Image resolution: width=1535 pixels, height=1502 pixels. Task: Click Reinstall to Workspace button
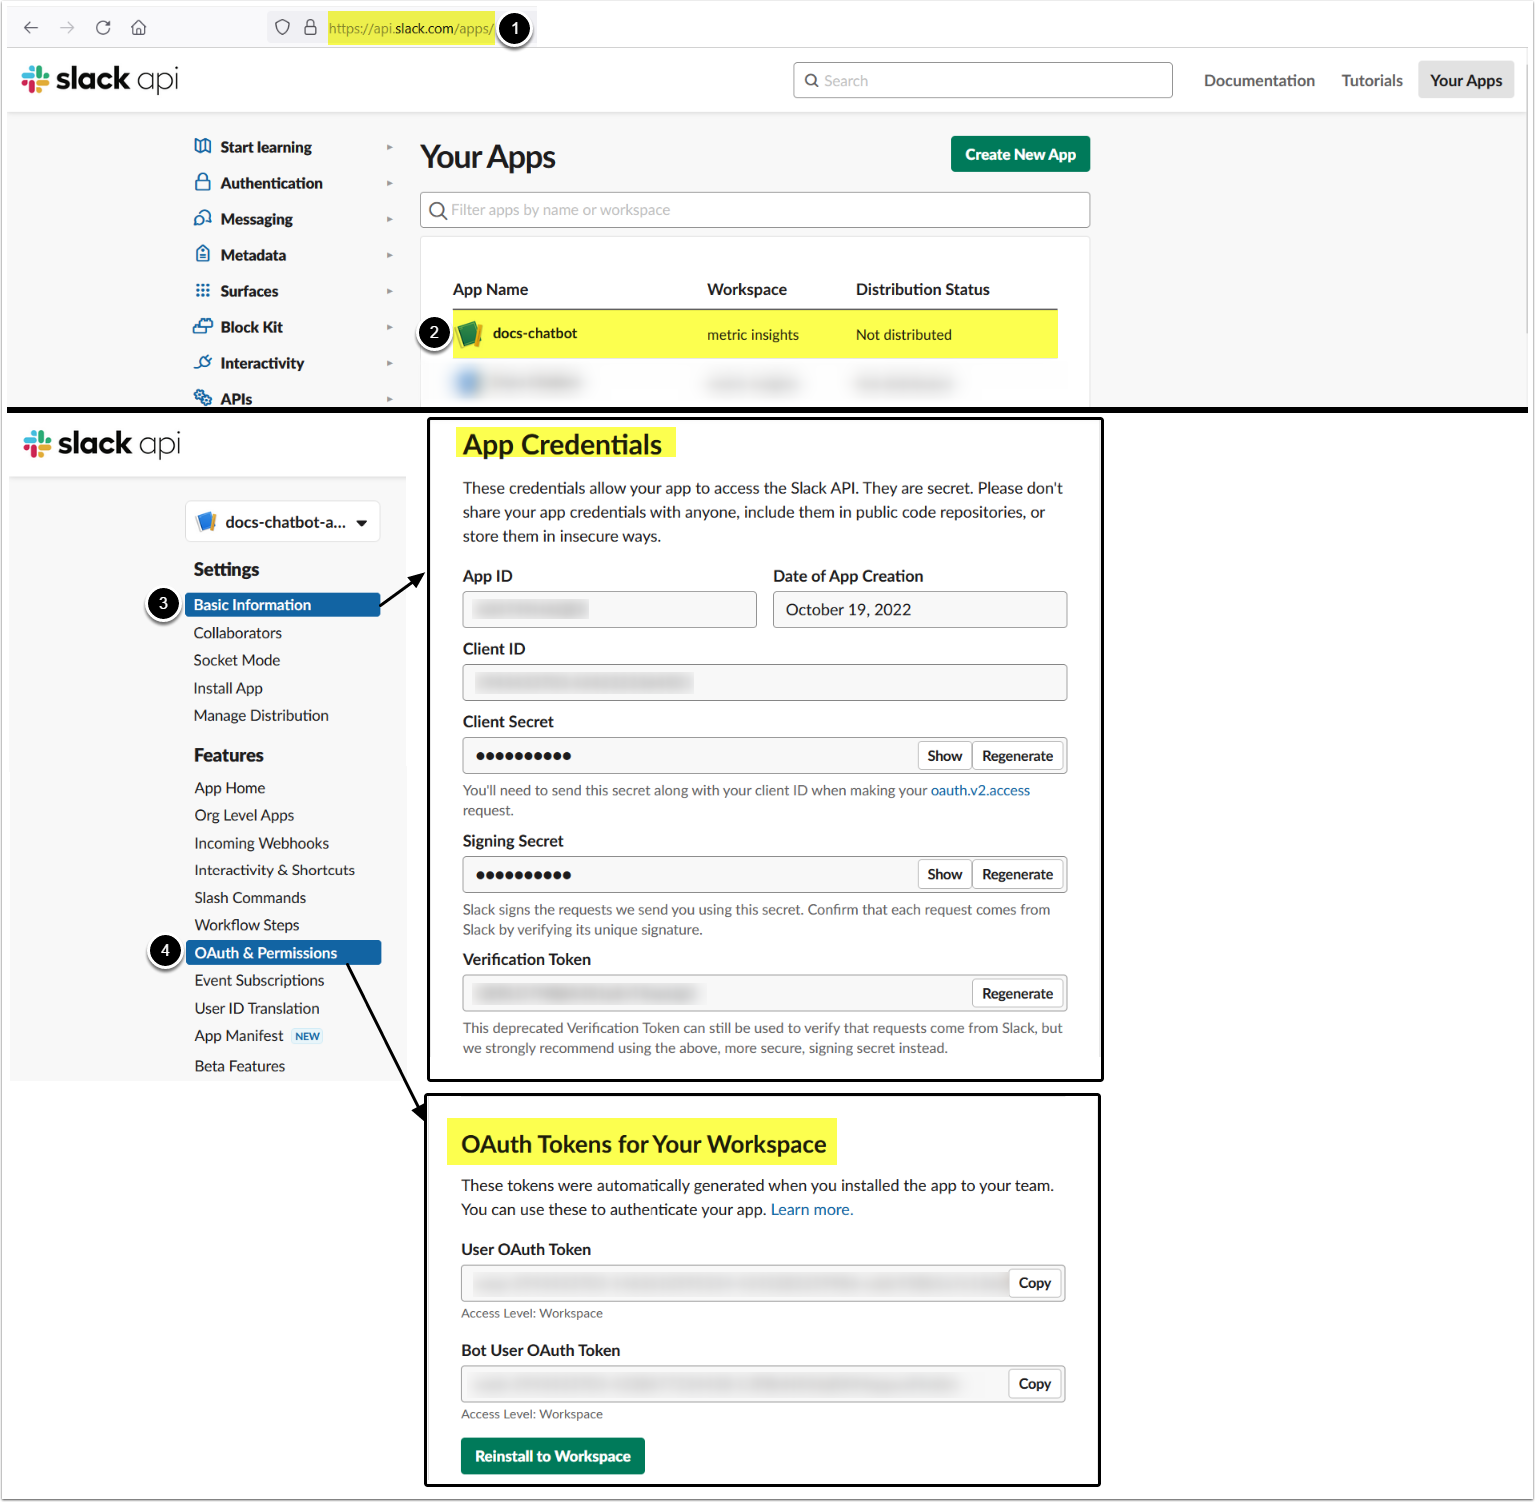point(553,1456)
